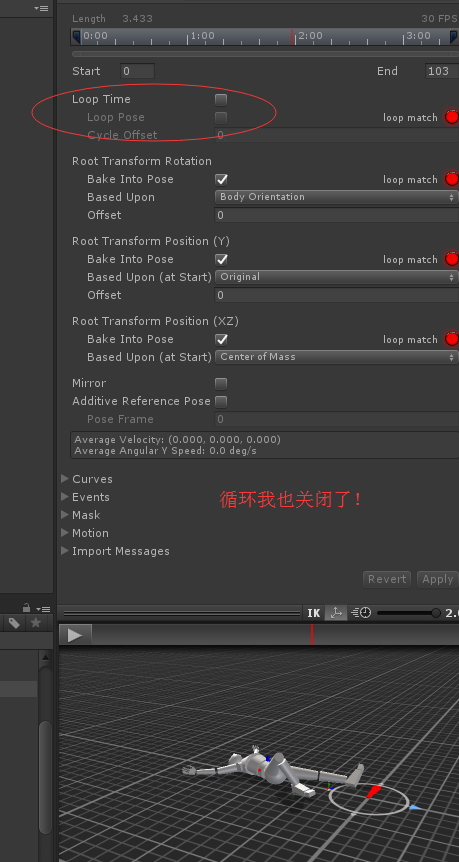This screenshot has width=459, height=862.
Task: Click the preview speed clock icon
Action: [x=360, y=612]
